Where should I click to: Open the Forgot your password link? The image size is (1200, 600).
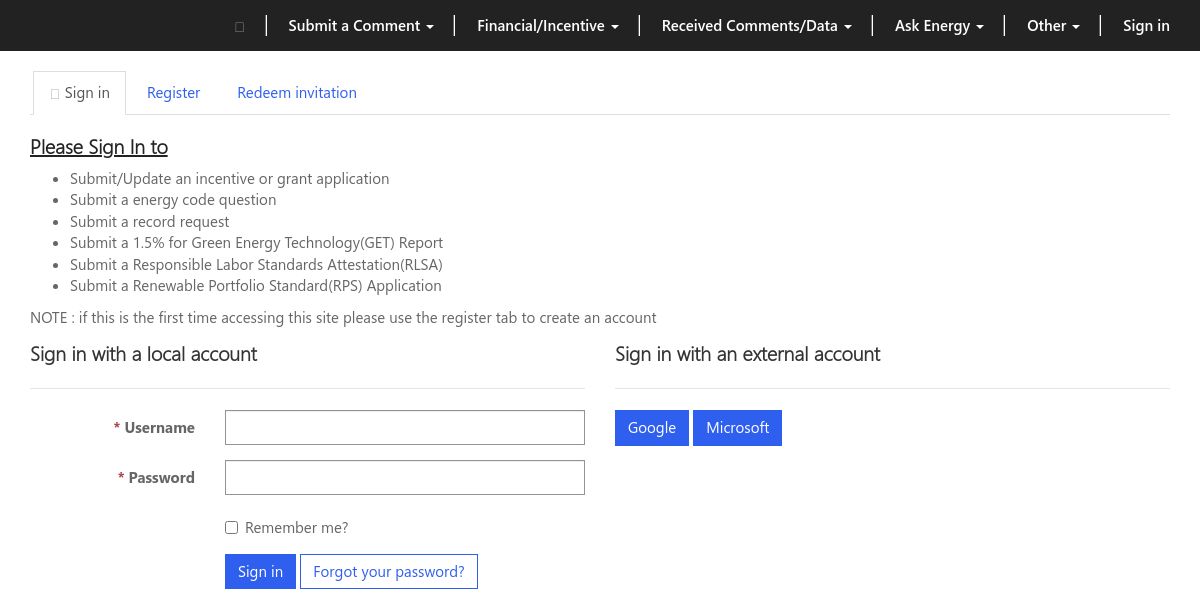388,572
